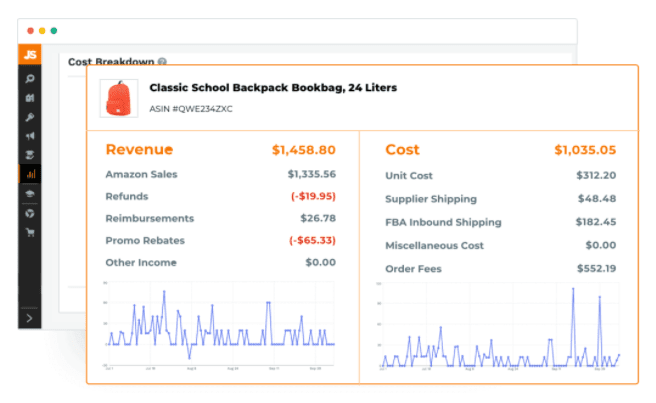This screenshot has width=656, height=403.
Task: Click the refunds amount (-$19.95)
Action: (x=313, y=196)
